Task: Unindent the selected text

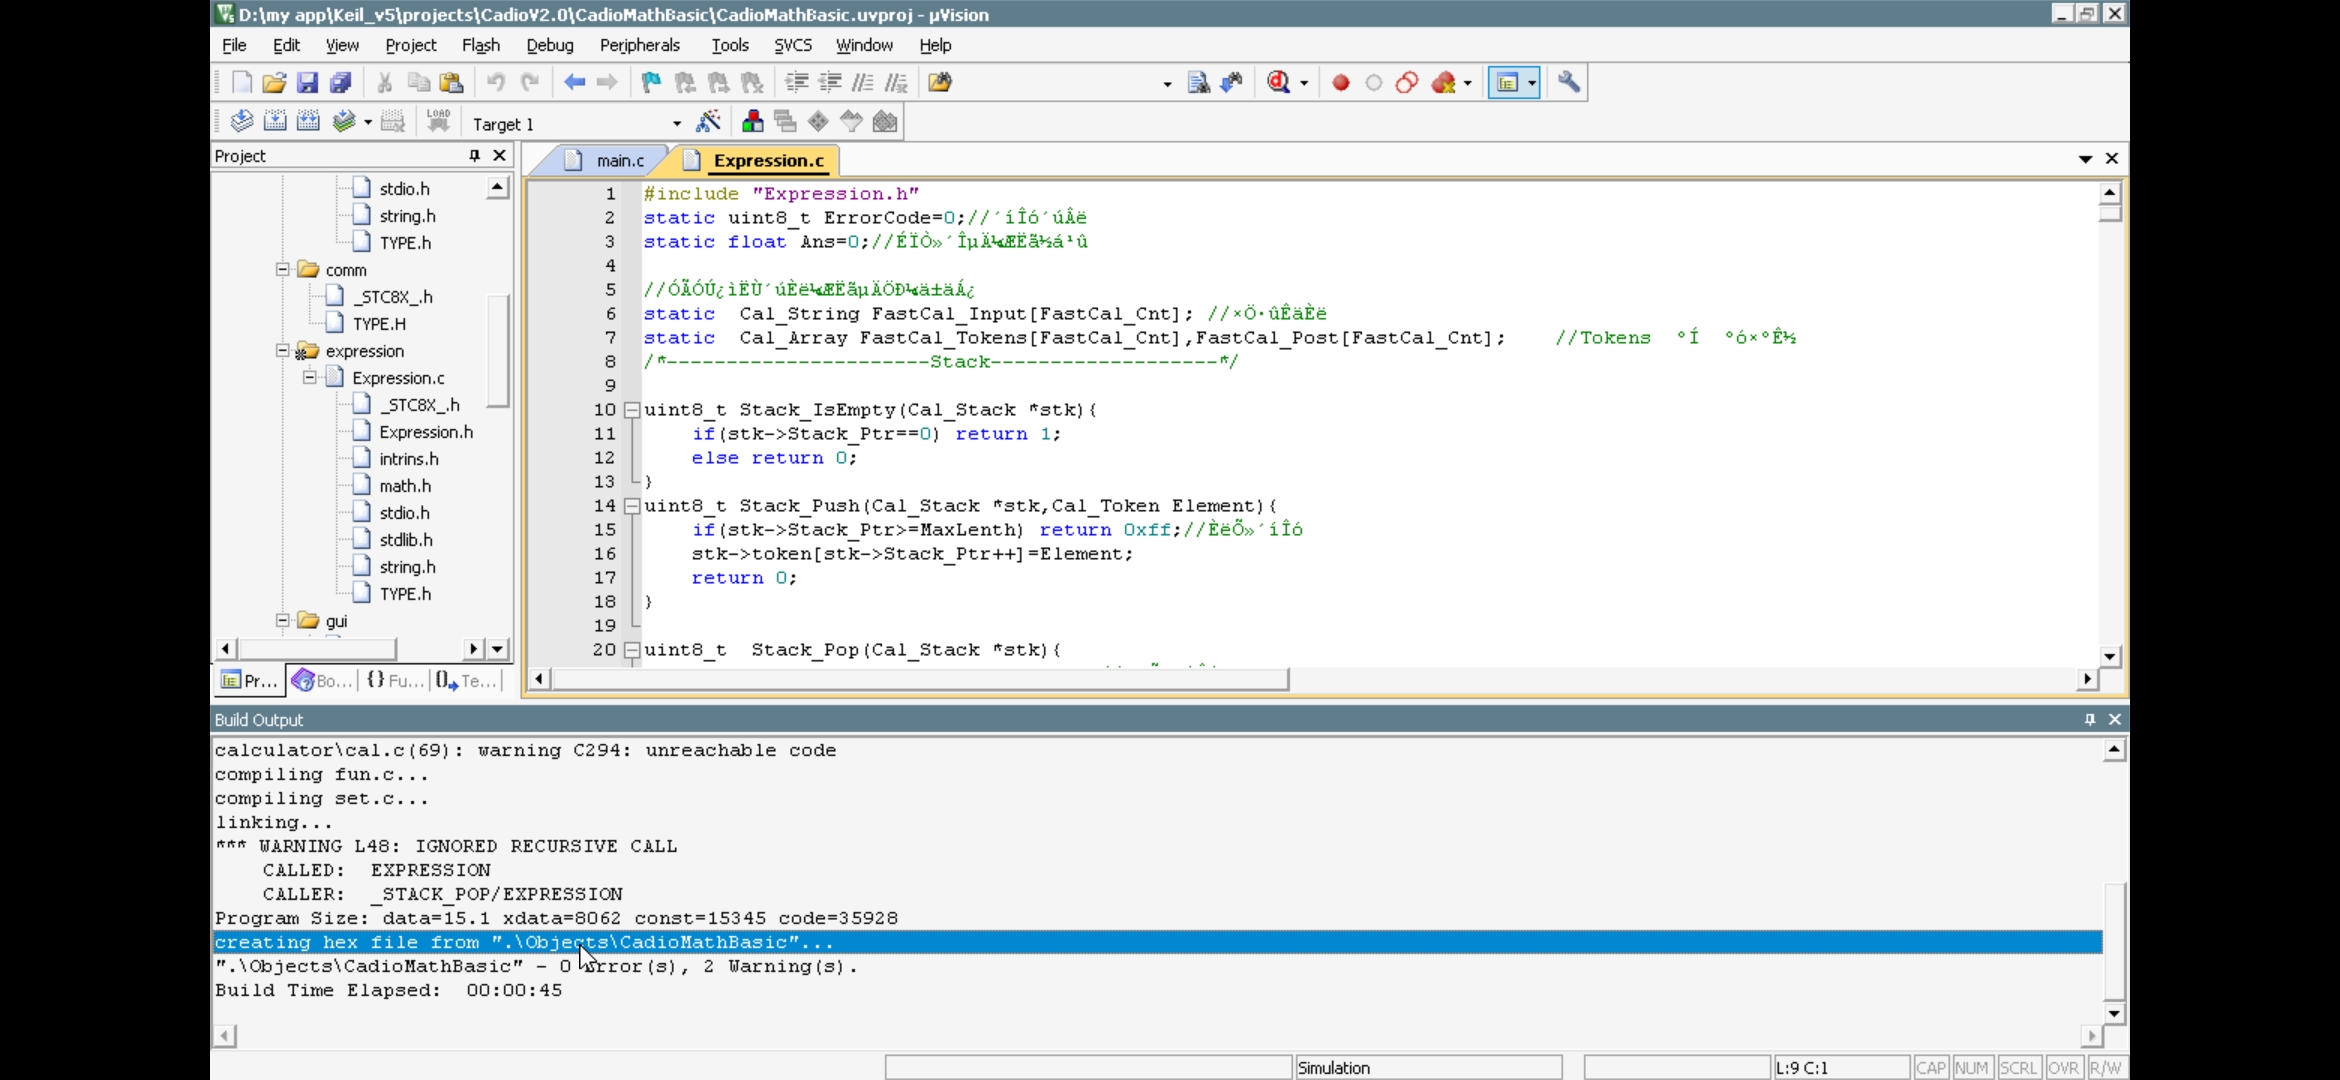Action: point(830,83)
